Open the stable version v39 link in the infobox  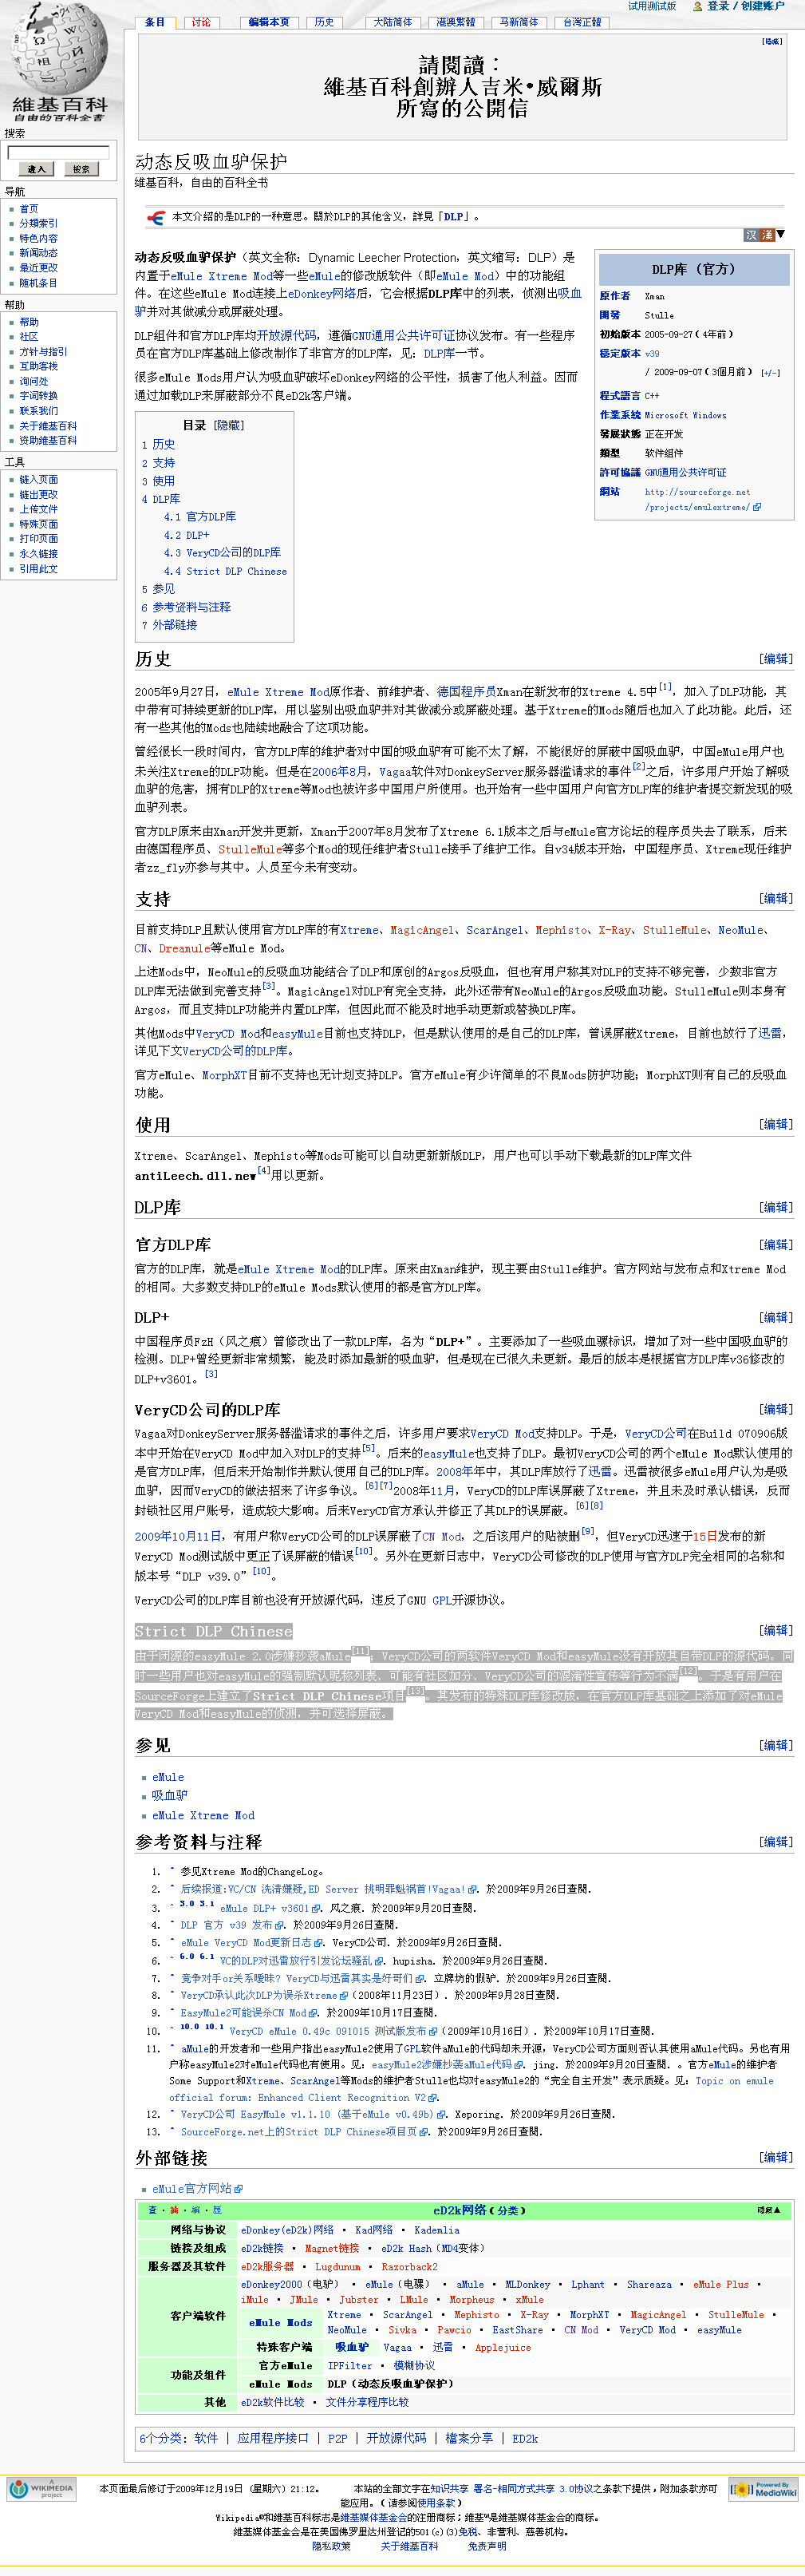point(652,353)
